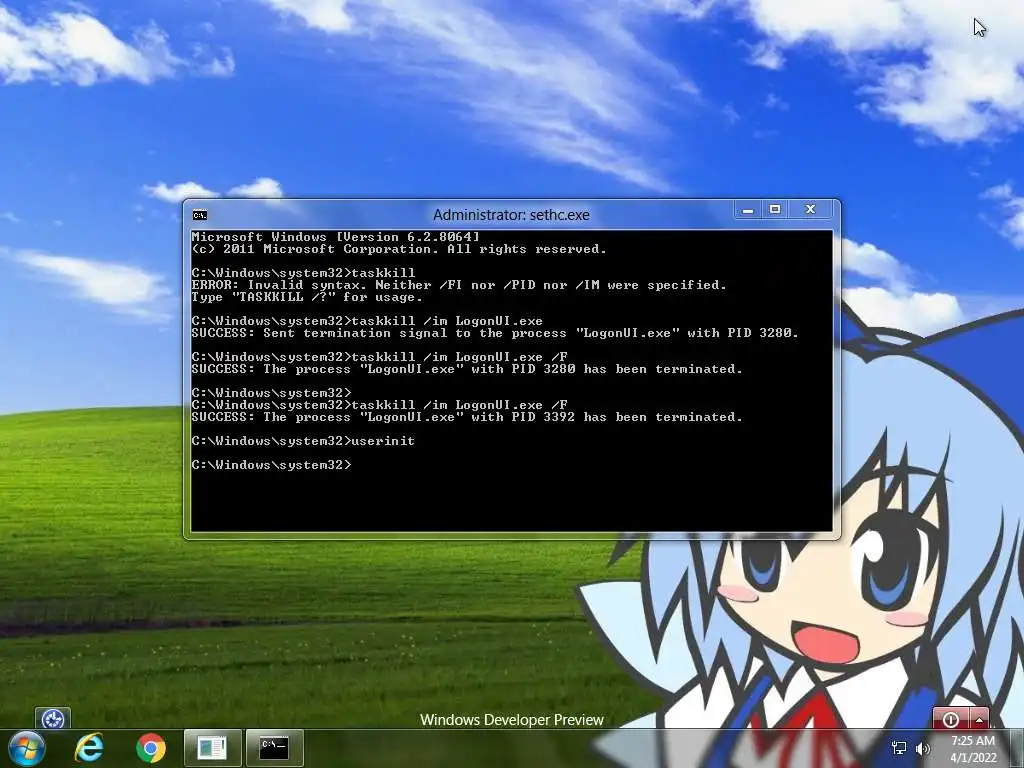Click the 'Type "TASKKILL /?" for usage' line

[307, 297]
